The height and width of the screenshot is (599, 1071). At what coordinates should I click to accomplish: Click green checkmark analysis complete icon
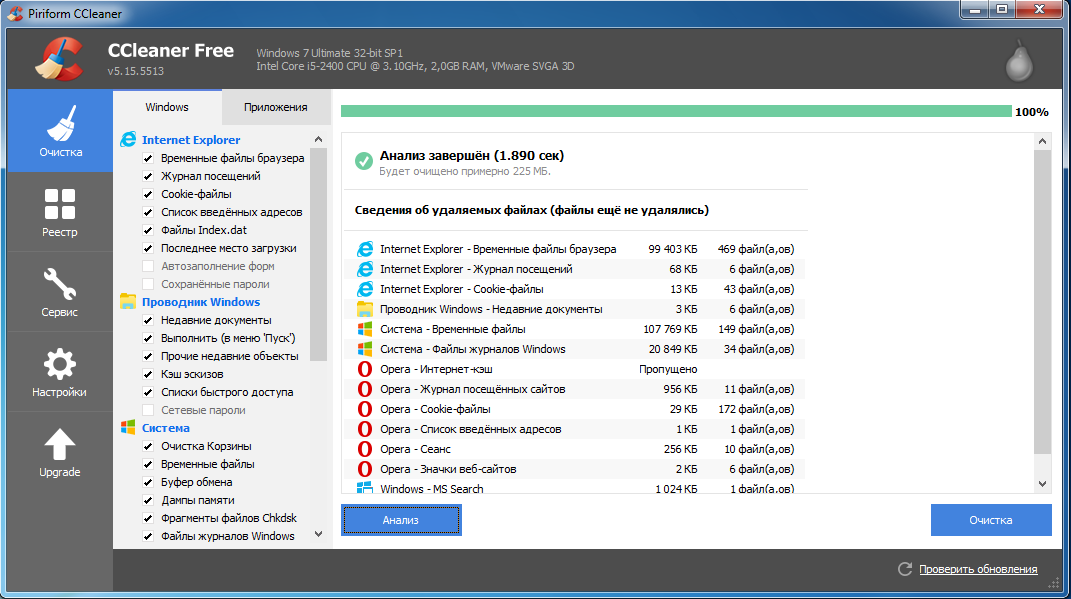point(363,161)
